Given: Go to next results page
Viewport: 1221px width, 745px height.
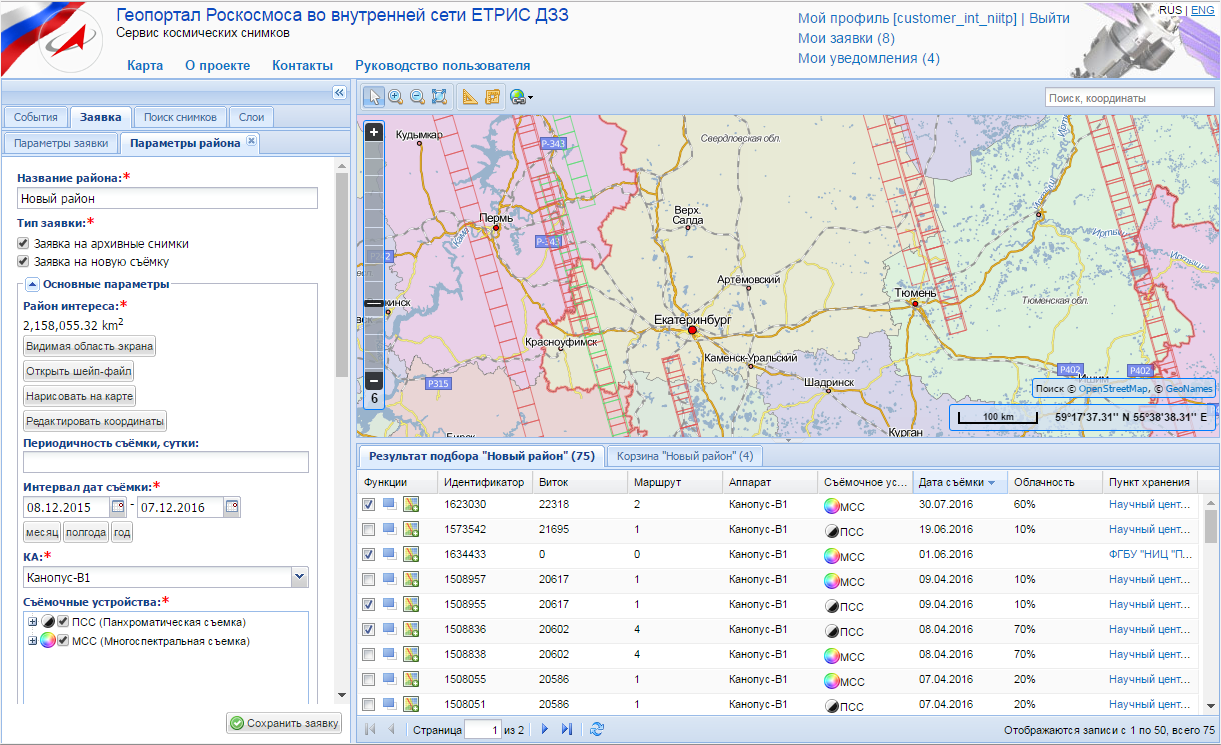Looking at the screenshot, I should 545,730.
